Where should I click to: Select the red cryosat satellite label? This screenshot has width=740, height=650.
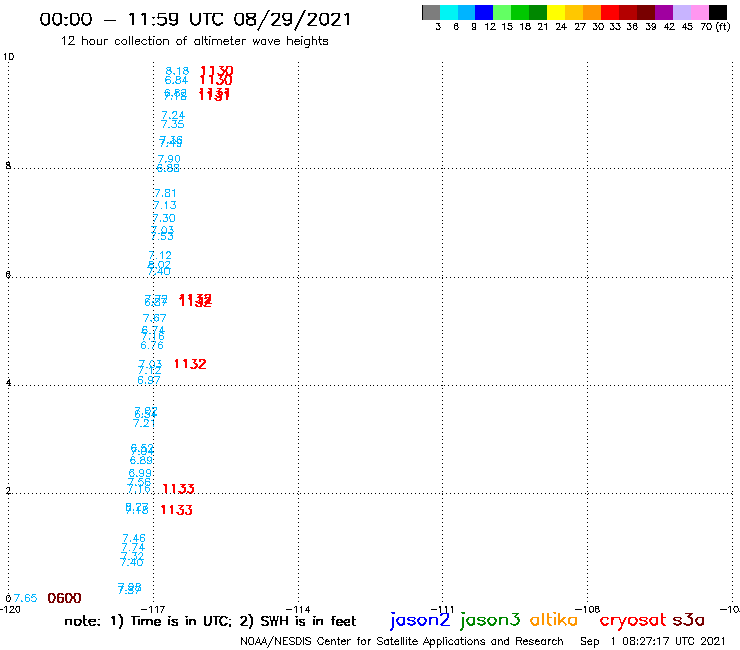click(x=633, y=620)
